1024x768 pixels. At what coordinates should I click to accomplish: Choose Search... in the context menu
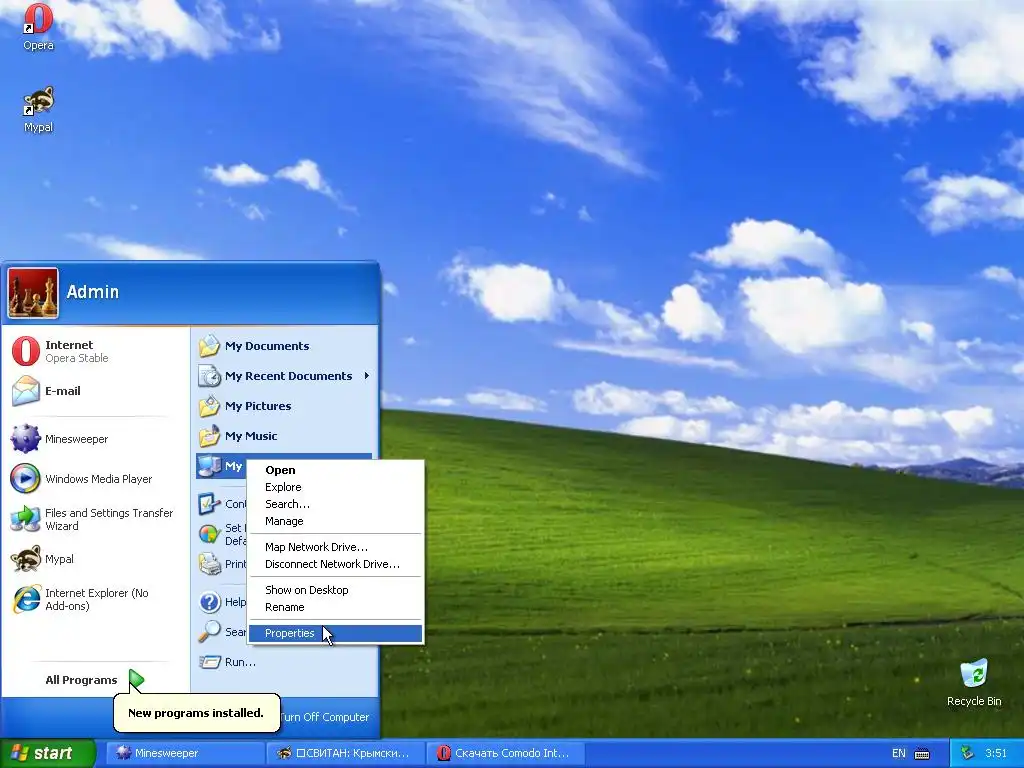(x=336, y=504)
